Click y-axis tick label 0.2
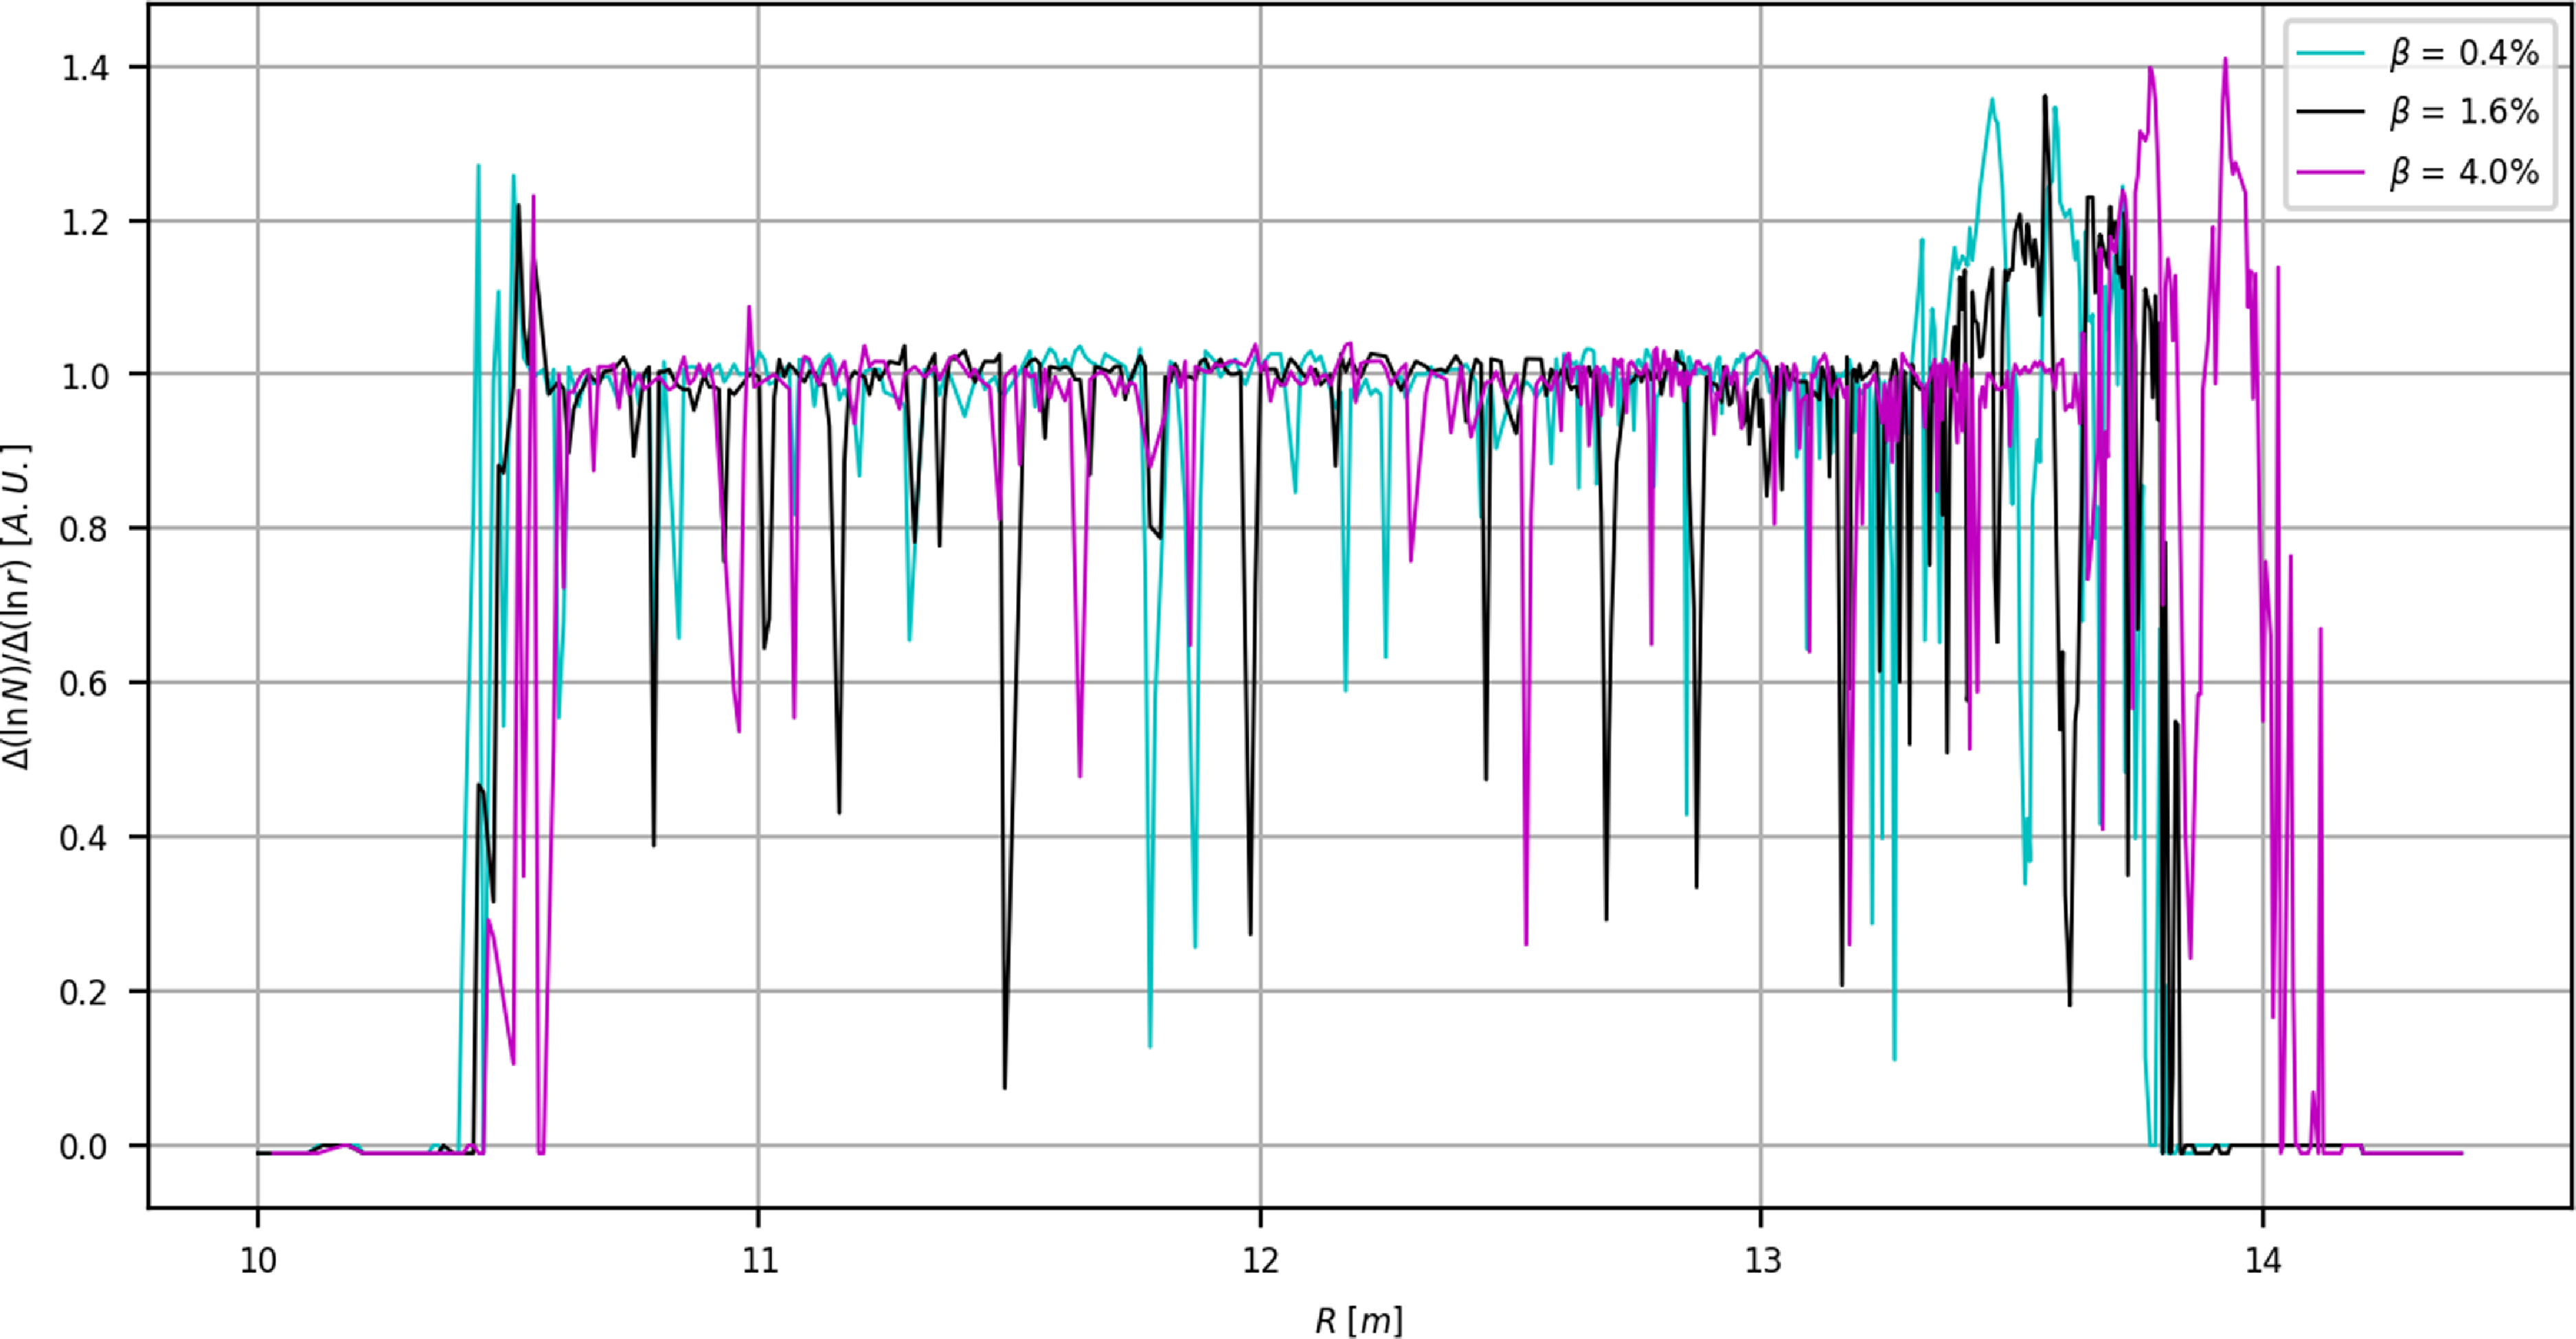 pyautogui.click(x=85, y=993)
